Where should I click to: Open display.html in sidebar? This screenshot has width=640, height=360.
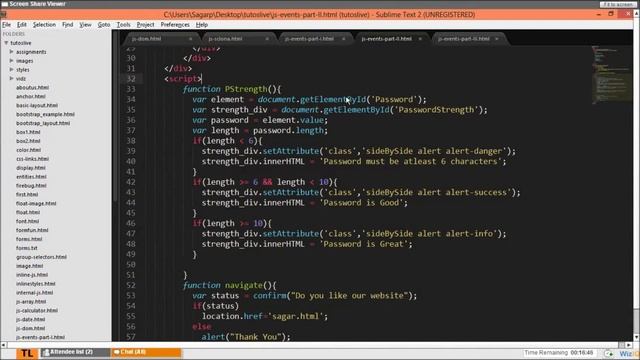point(31,168)
